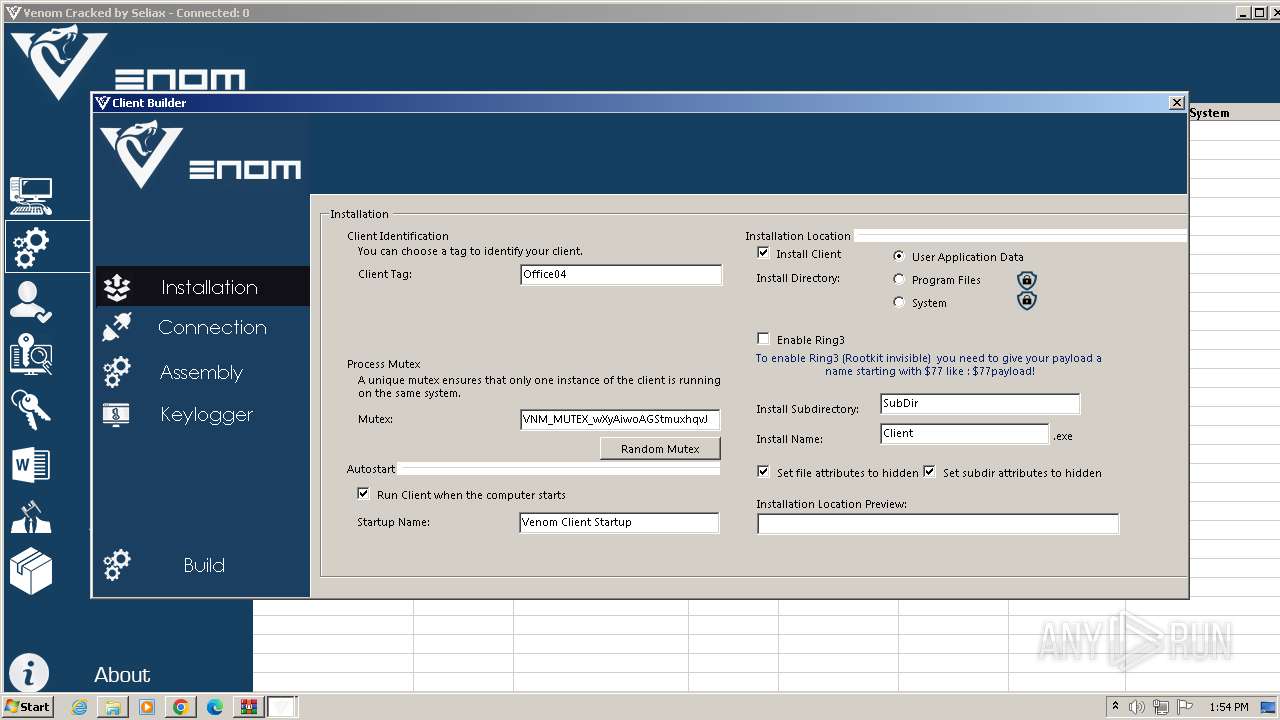Image resolution: width=1280 pixels, height=720 pixels.
Task: Open the computer clients icon in main sidebar
Action: [x=30, y=195]
